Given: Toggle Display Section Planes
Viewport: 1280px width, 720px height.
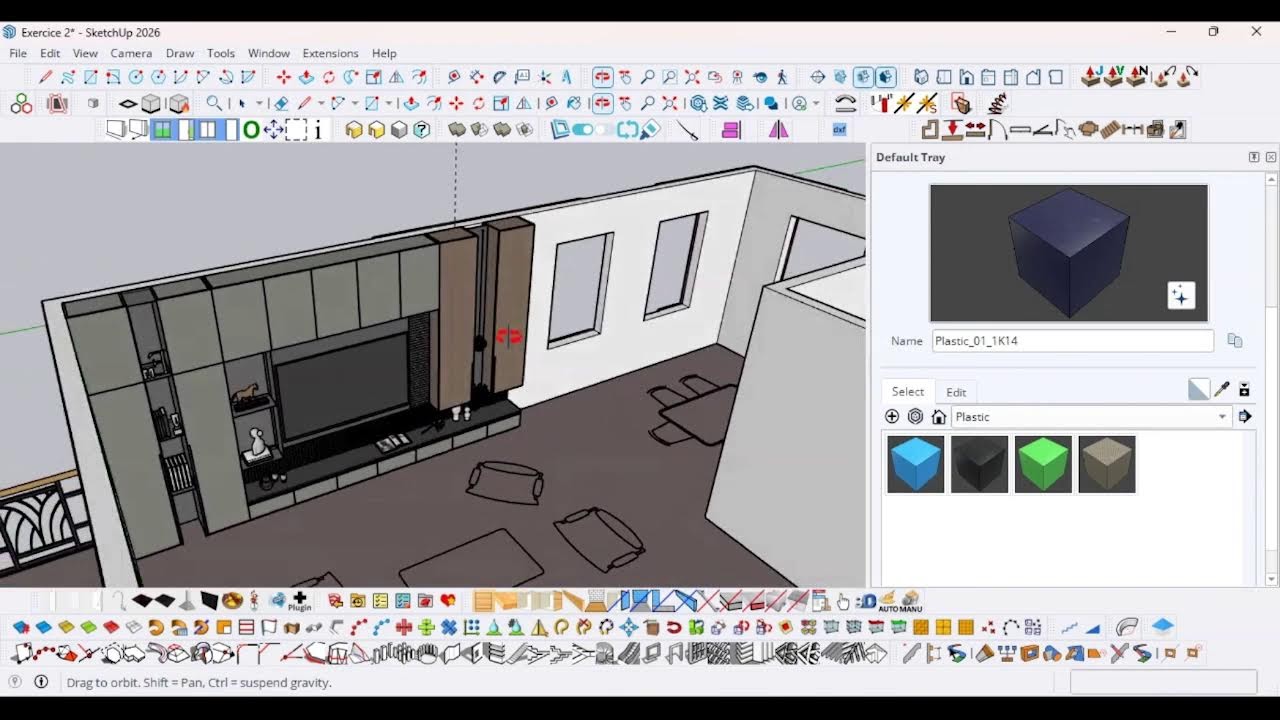Looking at the screenshot, I should pos(840,77).
